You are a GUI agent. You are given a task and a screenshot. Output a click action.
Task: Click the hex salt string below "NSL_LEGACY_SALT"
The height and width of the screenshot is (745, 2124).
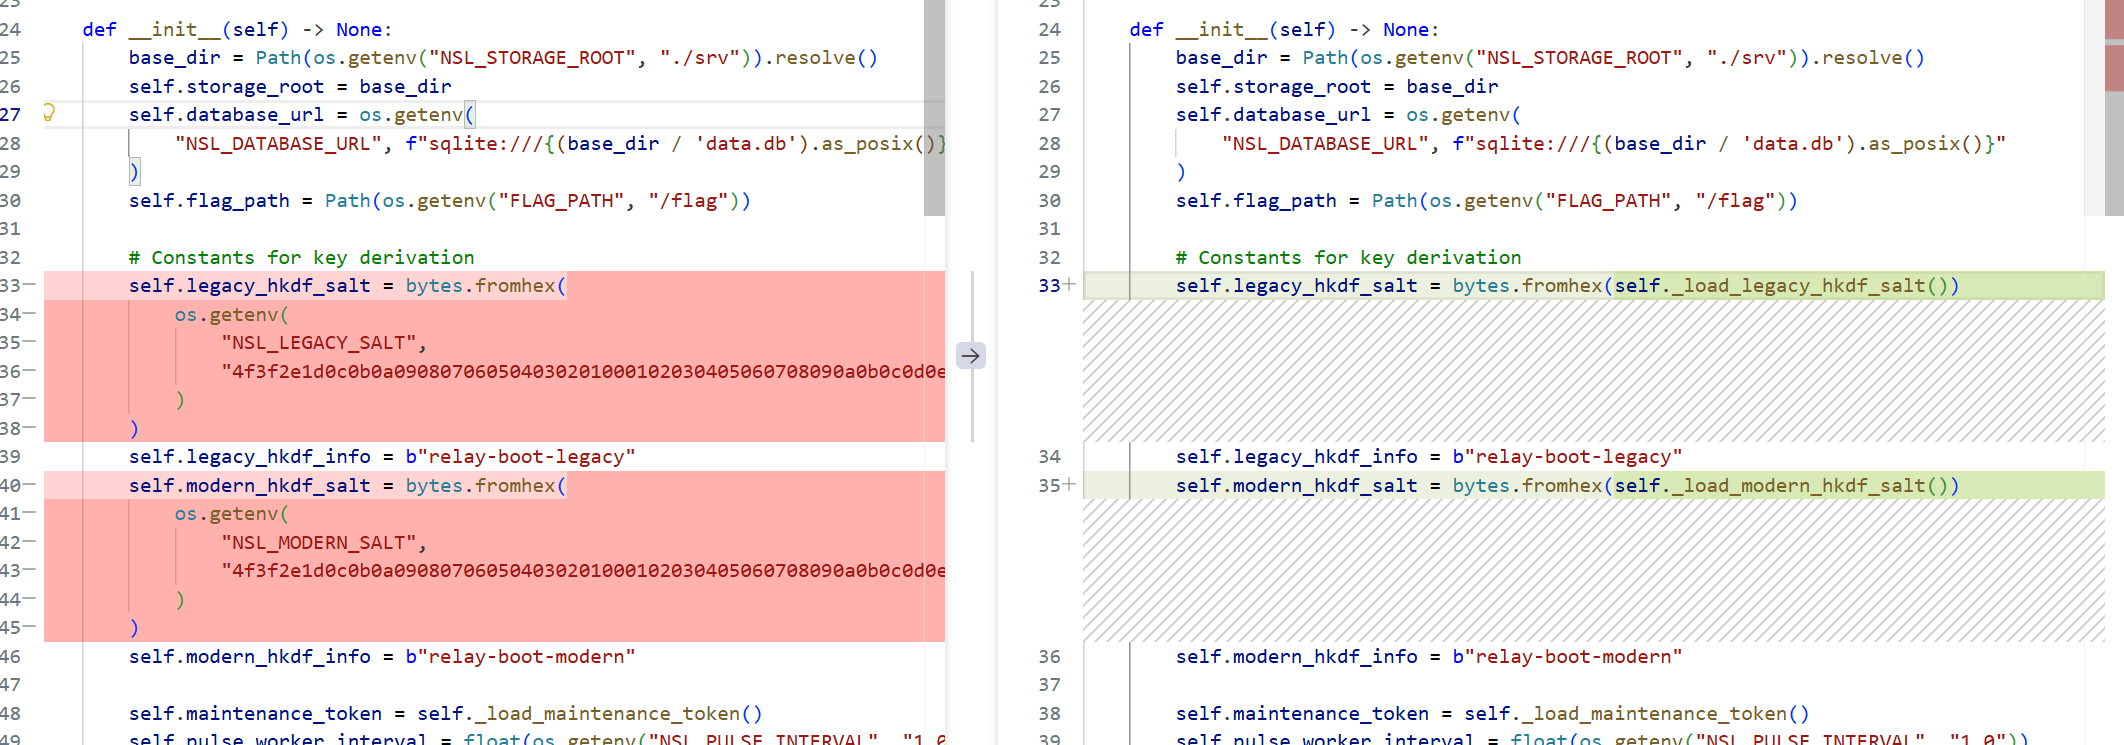[583, 372]
